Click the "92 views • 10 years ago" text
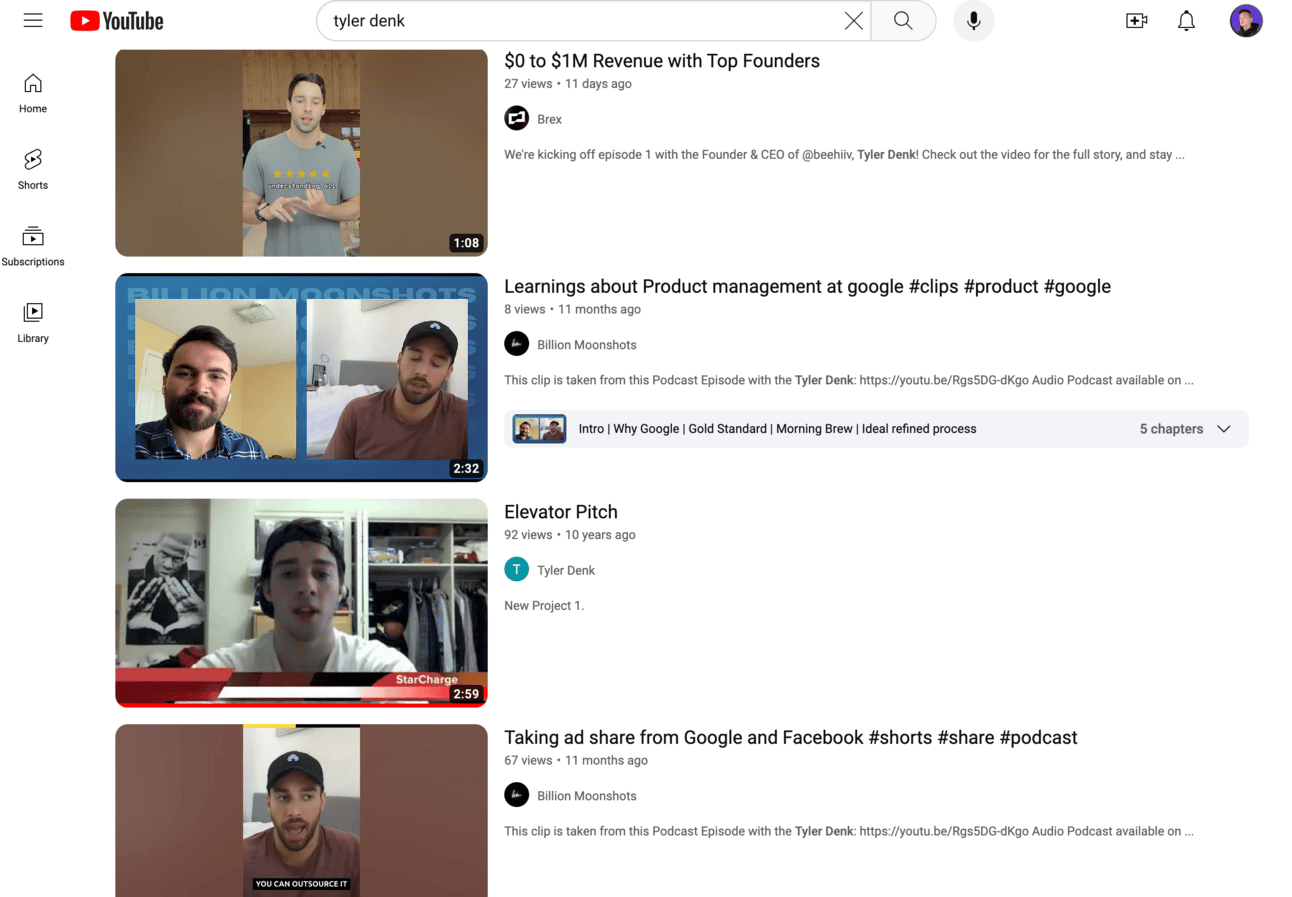Viewport: 1292px width, 897px height. tap(570, 535)
